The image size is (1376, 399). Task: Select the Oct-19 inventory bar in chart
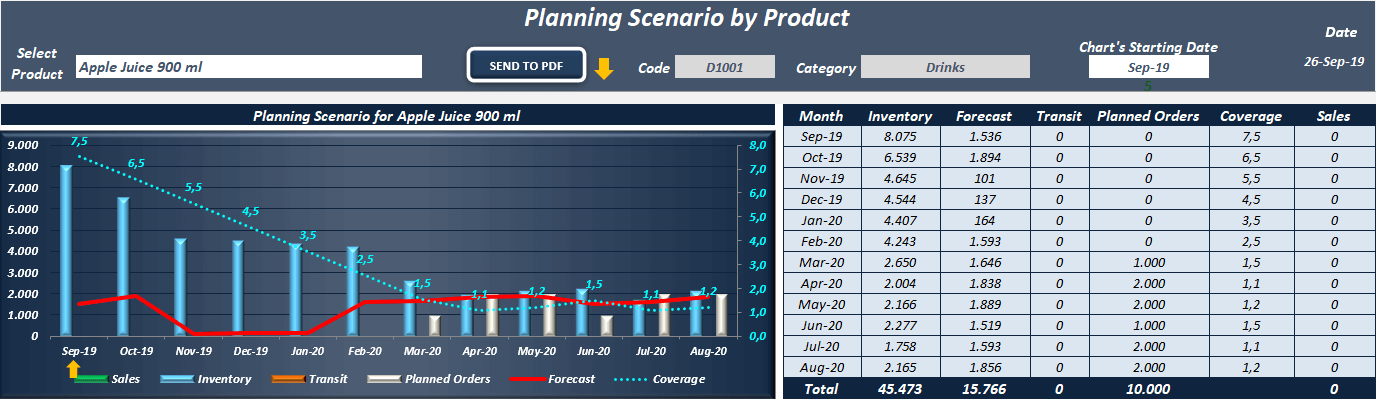124,266
